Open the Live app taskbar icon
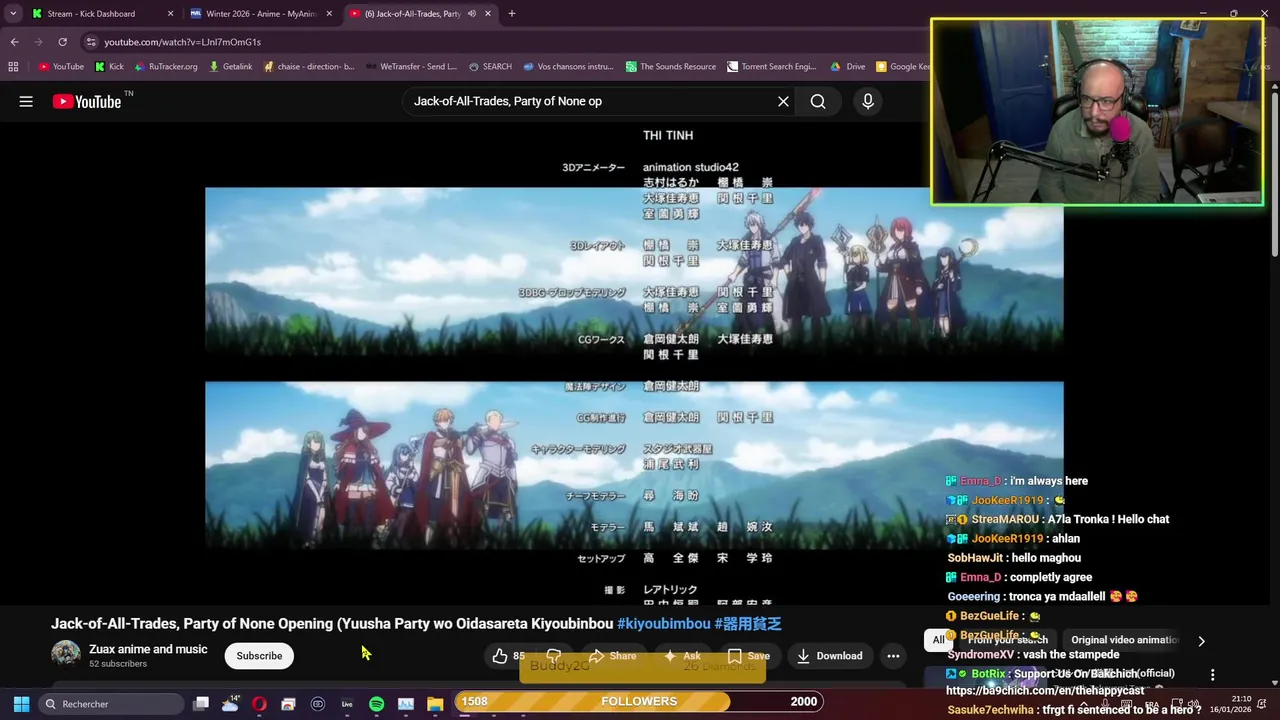Image resolution: width=1280 pixels, height=720 pixels. pyautogui.click(x=347, y=704)
